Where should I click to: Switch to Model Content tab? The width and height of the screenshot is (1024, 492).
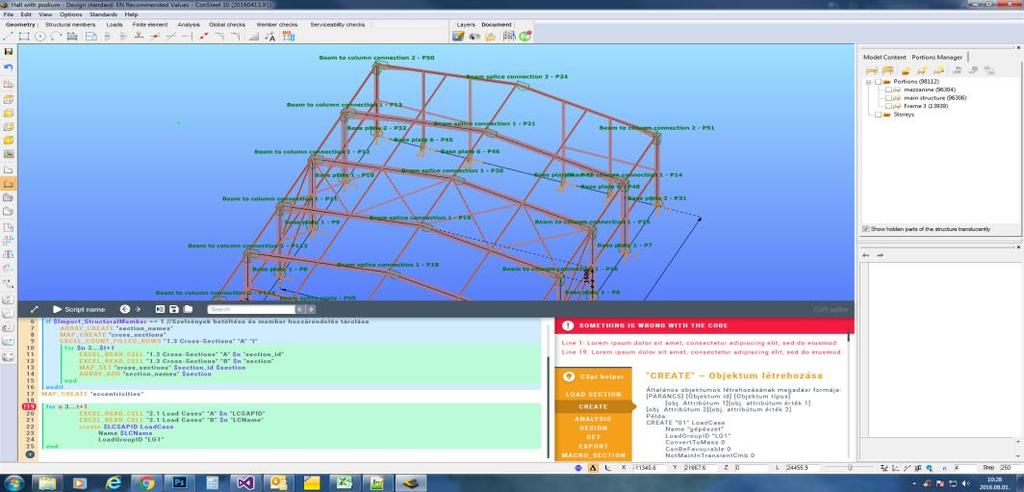[x=884, y=57]
